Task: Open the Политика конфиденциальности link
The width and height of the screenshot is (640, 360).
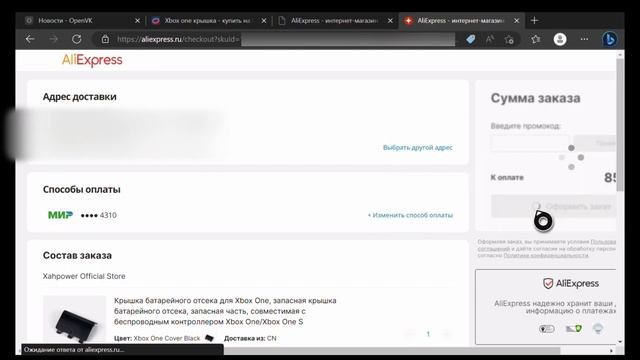Action: pyautogui.click(x=546, y=256)
